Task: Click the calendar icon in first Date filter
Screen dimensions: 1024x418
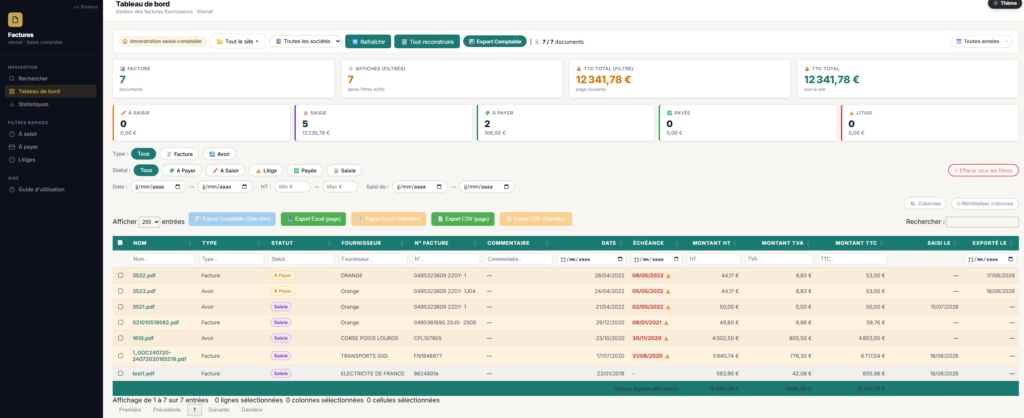Action: click(x=178, y=187)
